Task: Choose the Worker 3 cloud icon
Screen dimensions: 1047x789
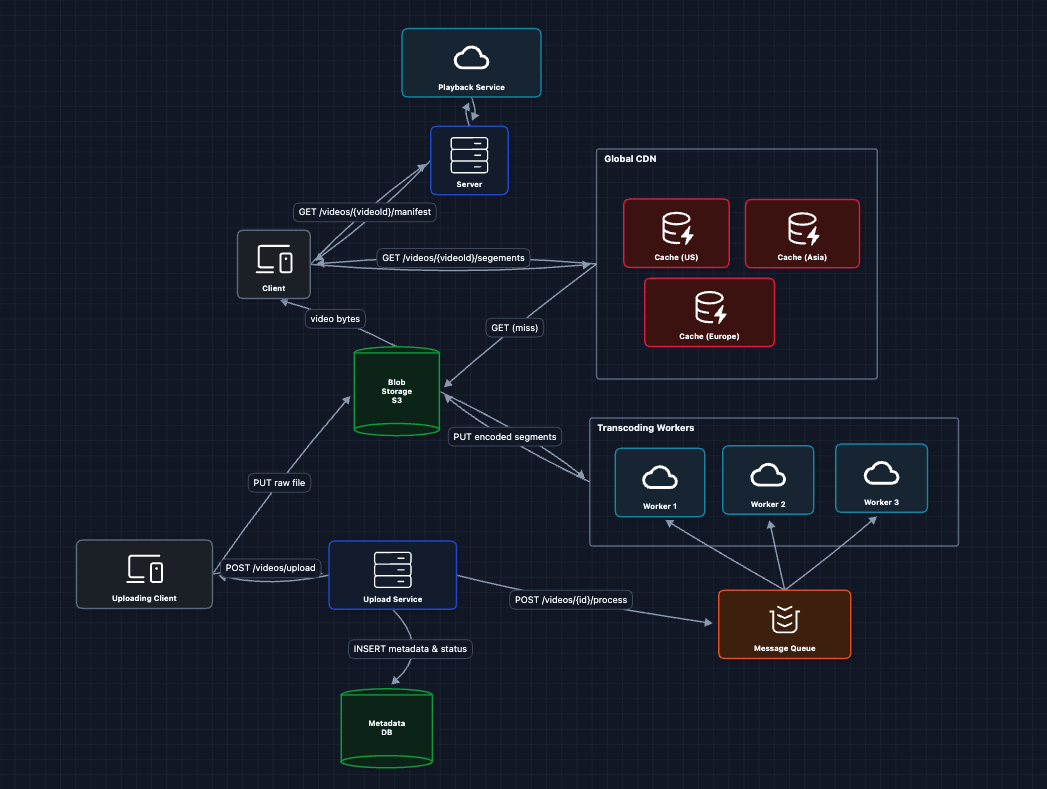Action: 881,472
